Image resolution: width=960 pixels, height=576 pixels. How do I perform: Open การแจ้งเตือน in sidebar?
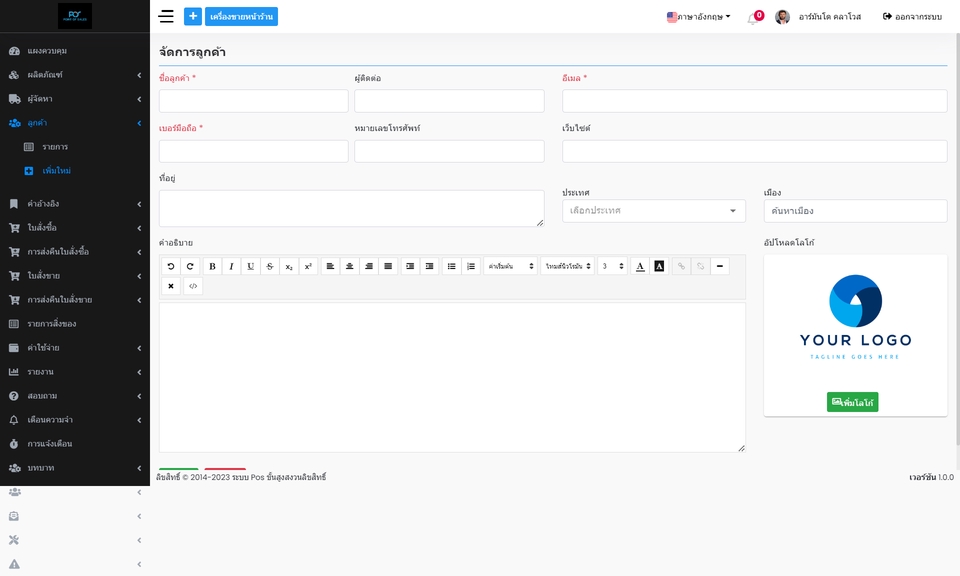[75, 443]
